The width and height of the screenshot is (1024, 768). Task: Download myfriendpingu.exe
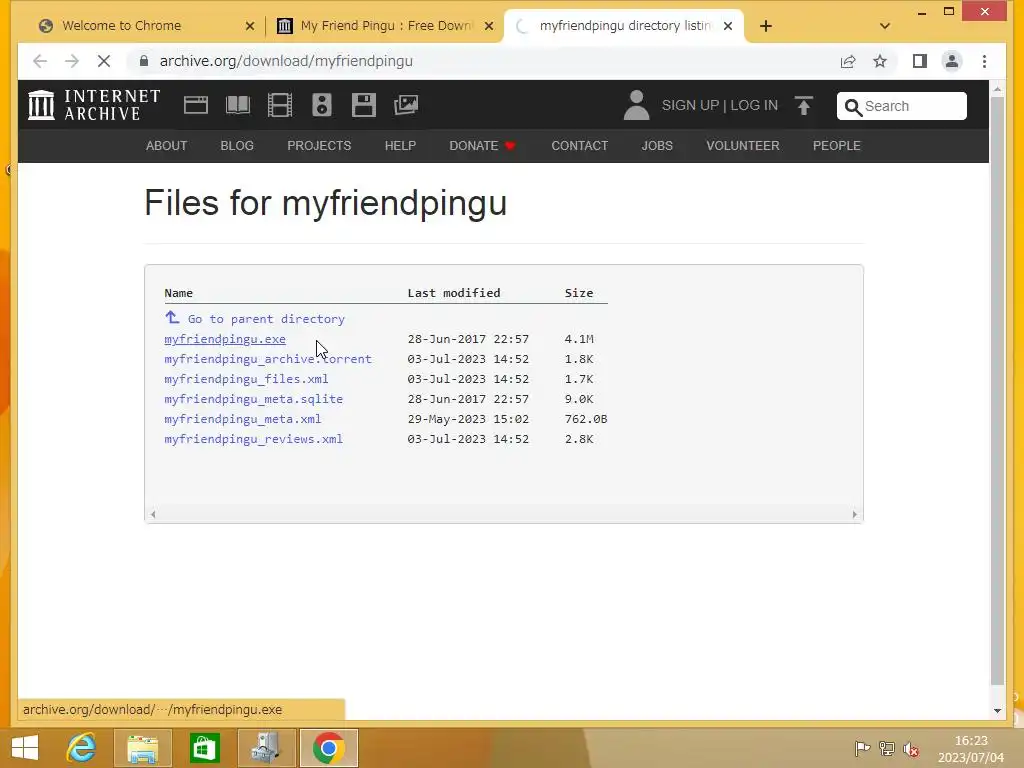(x=225, y=339)
